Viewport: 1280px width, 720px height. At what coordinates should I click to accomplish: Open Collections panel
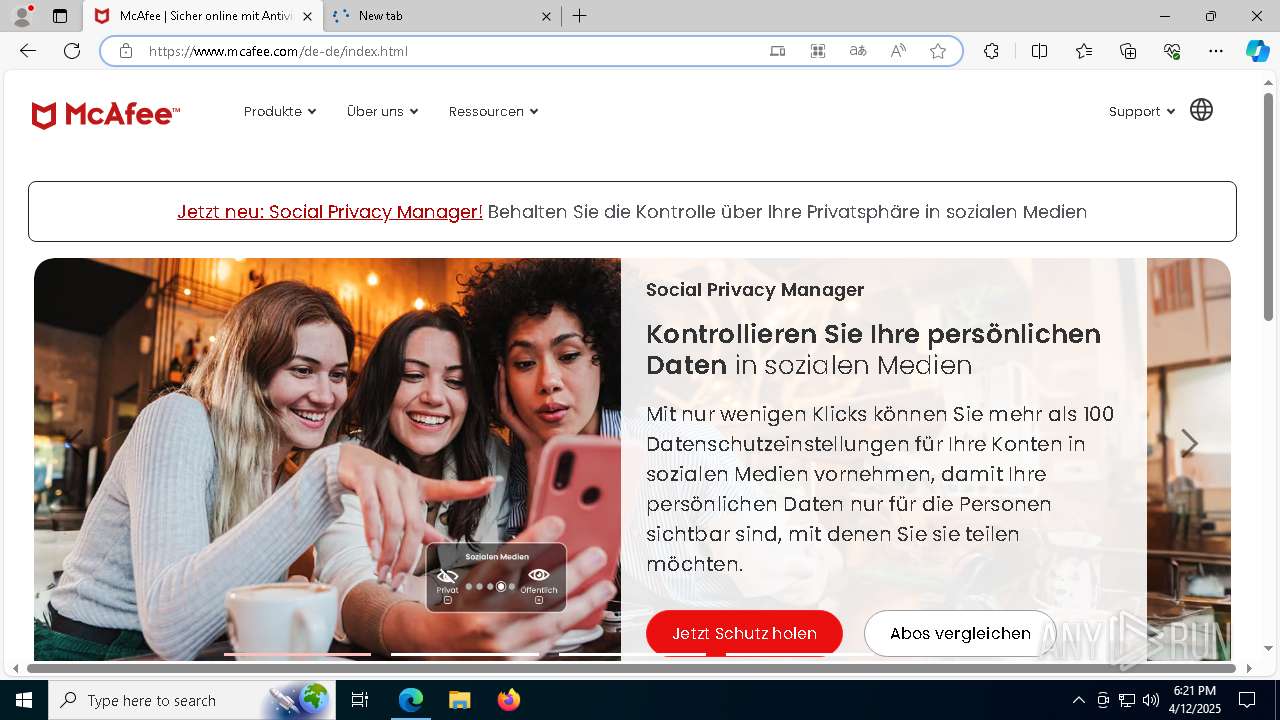click(1128, 51)
